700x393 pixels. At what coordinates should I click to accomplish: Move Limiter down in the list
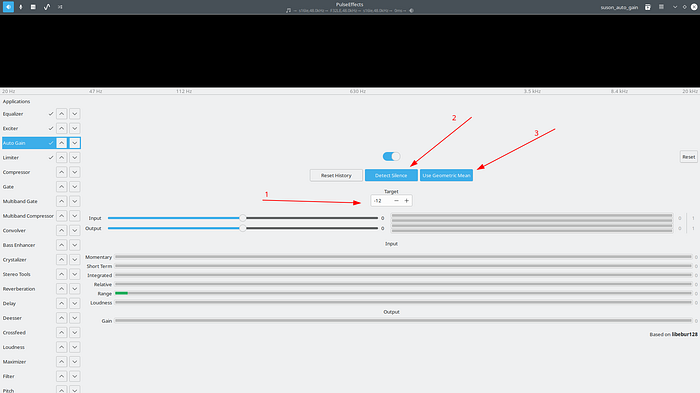pos(75,158)
